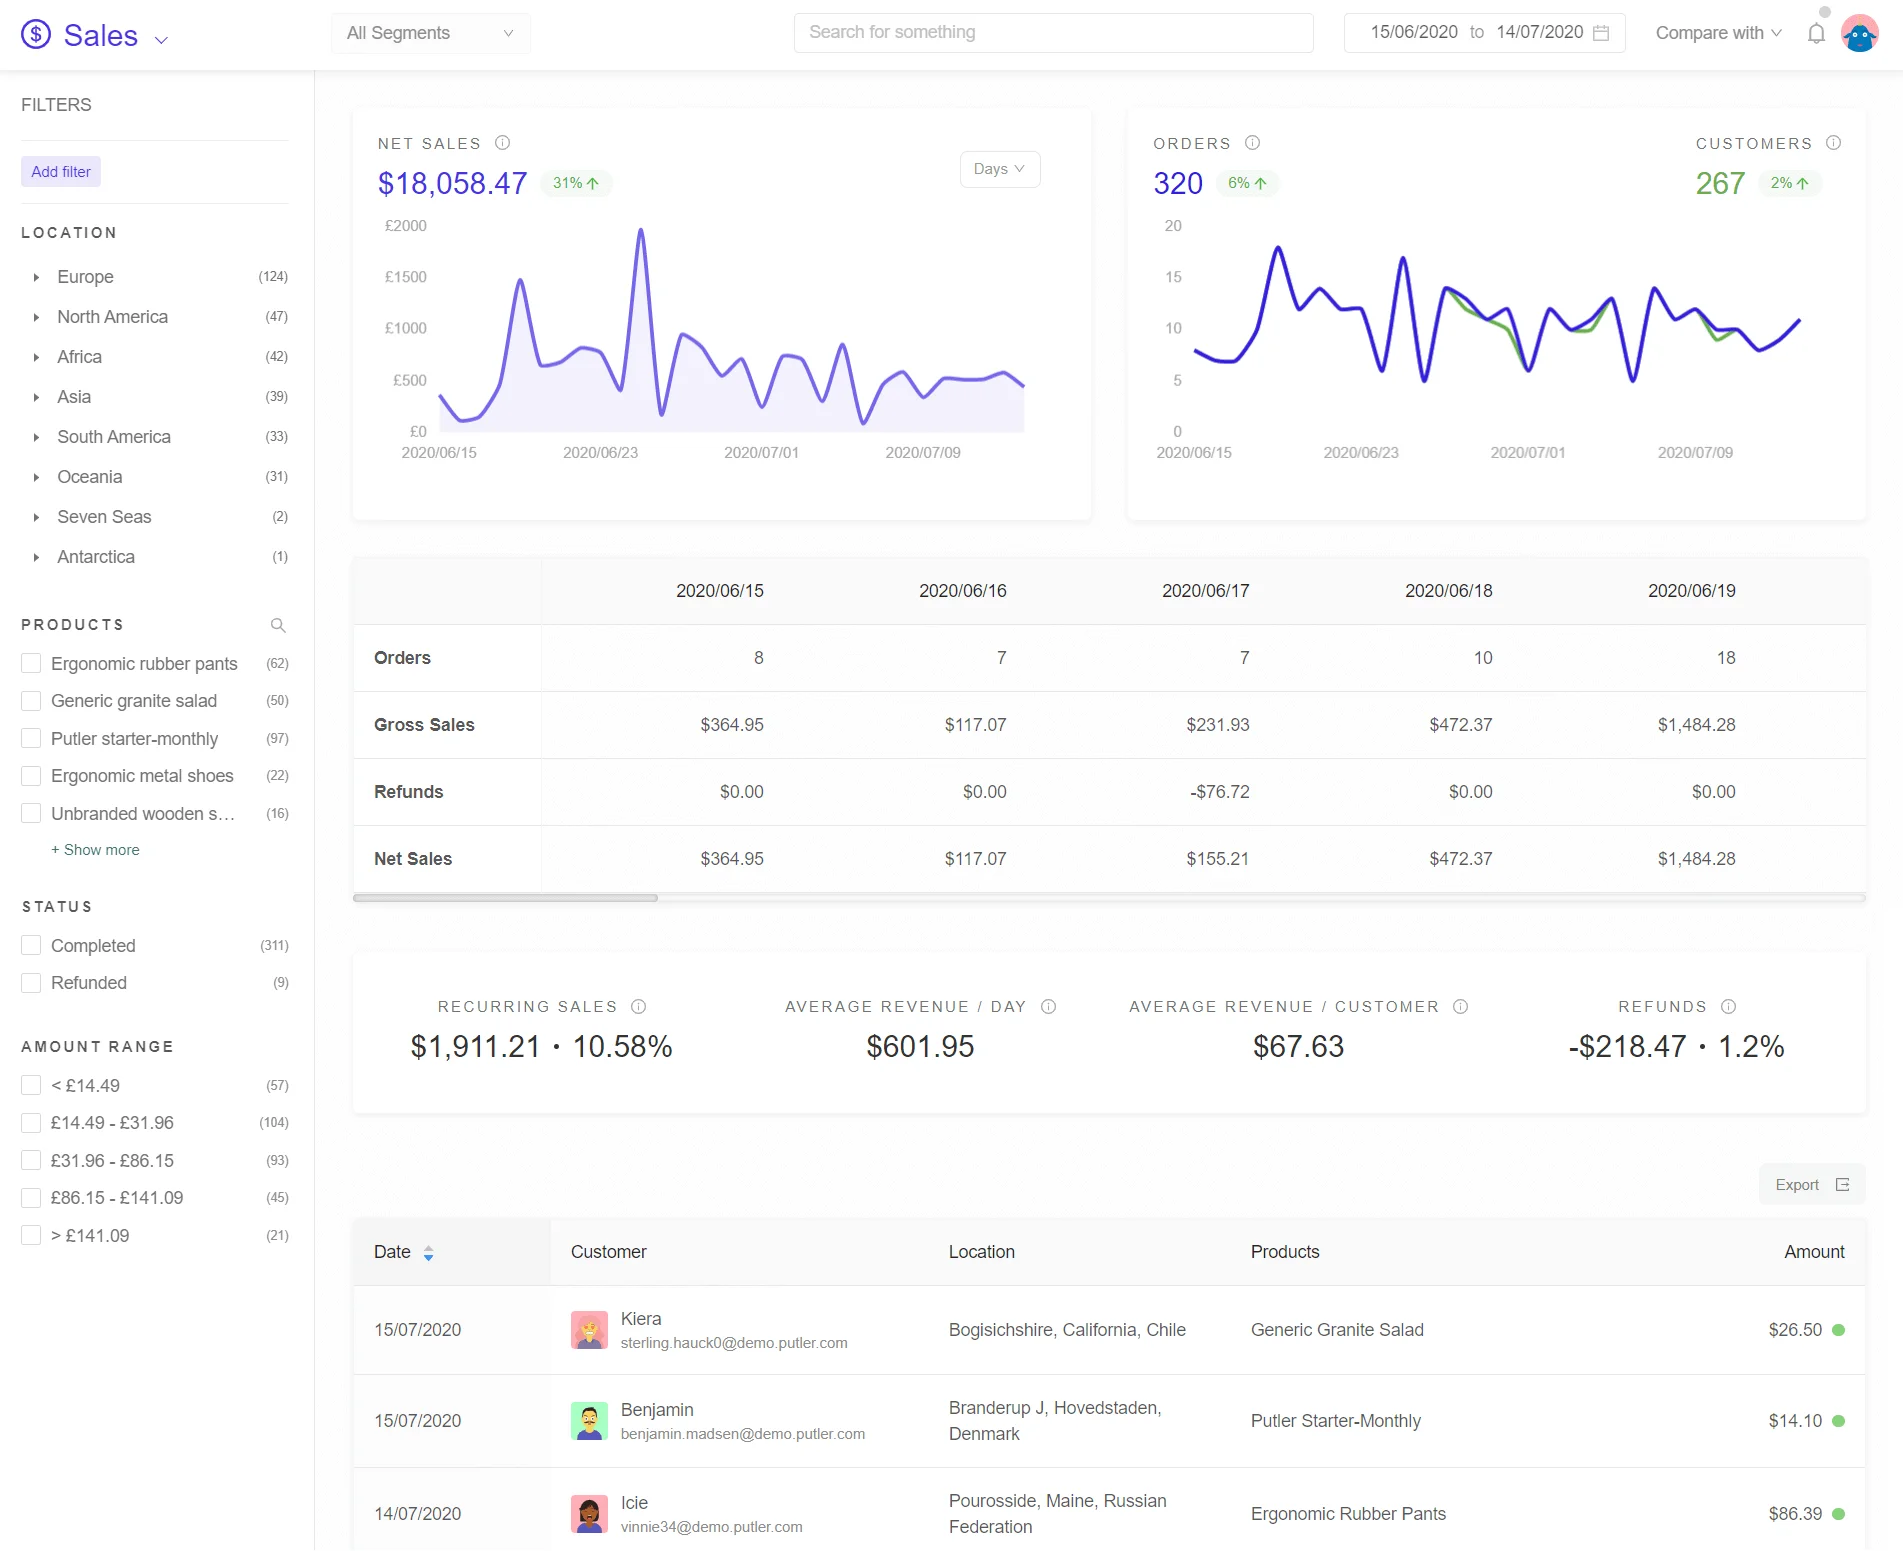Search products magnifier icon
The height and width of the screenshot is (1551, 1903).
coord(278,625)
